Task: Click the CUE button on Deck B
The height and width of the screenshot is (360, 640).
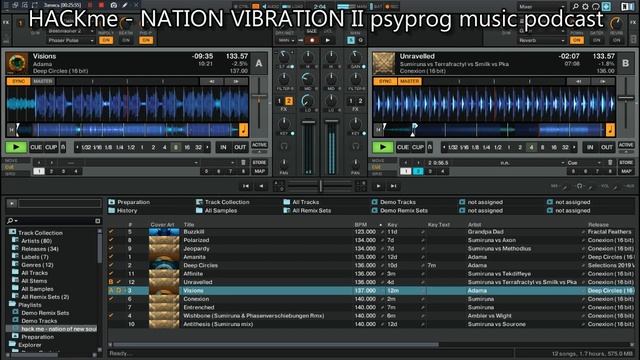Action: coord(403,147)
